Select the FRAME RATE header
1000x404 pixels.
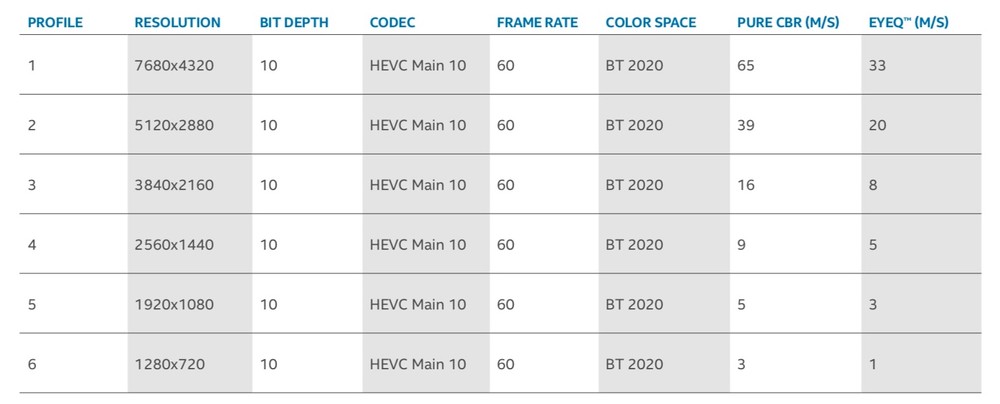(x=538, y=22)
